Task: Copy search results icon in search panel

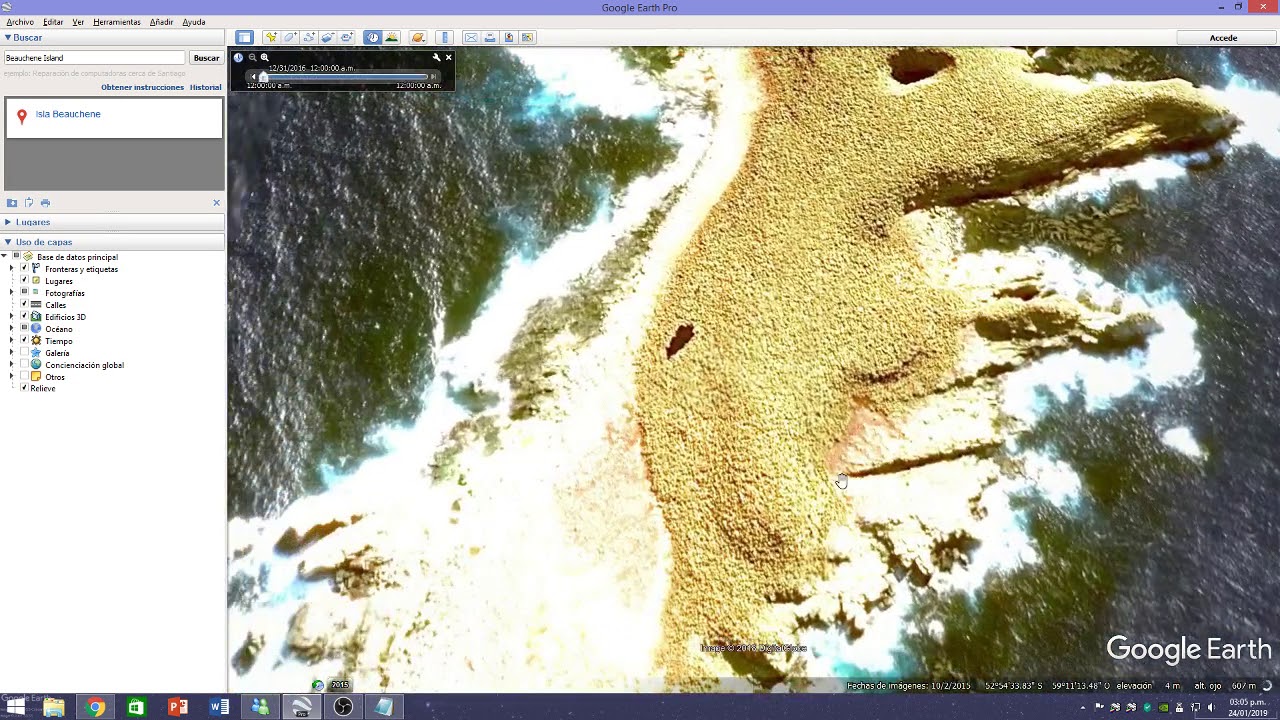Action: click(x=29, y=203)
